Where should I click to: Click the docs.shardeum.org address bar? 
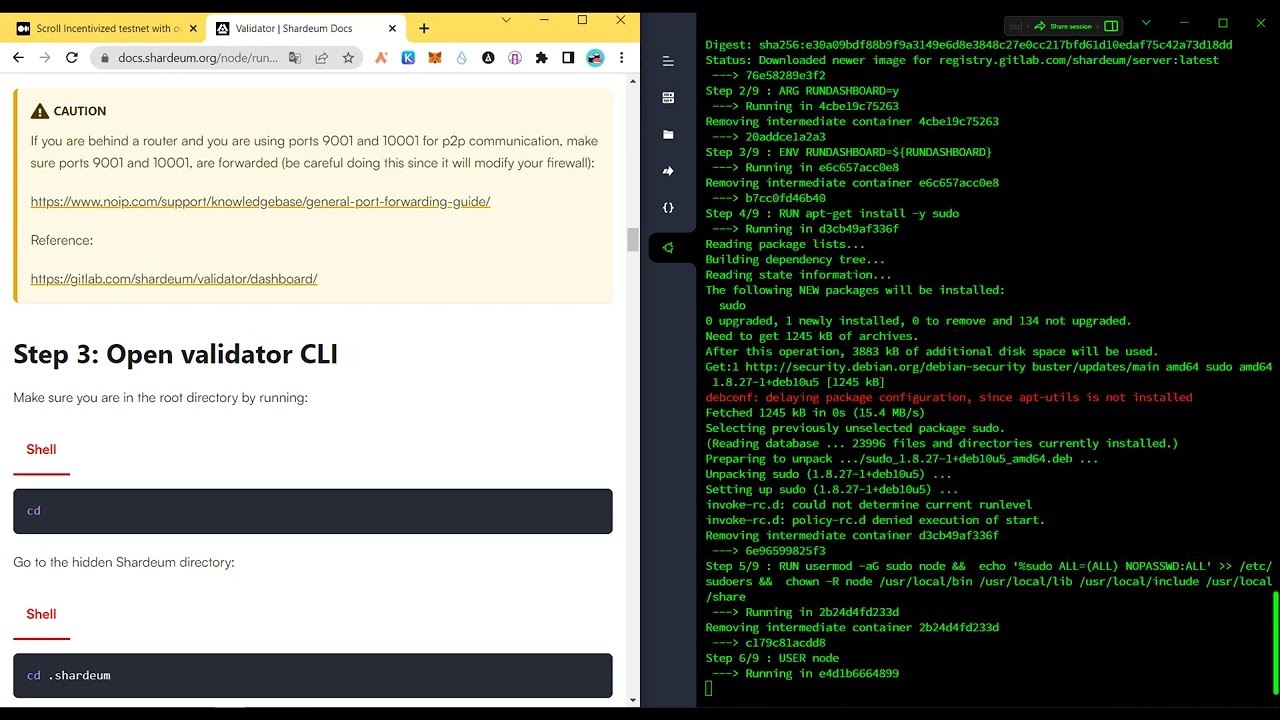click(197, 58)
